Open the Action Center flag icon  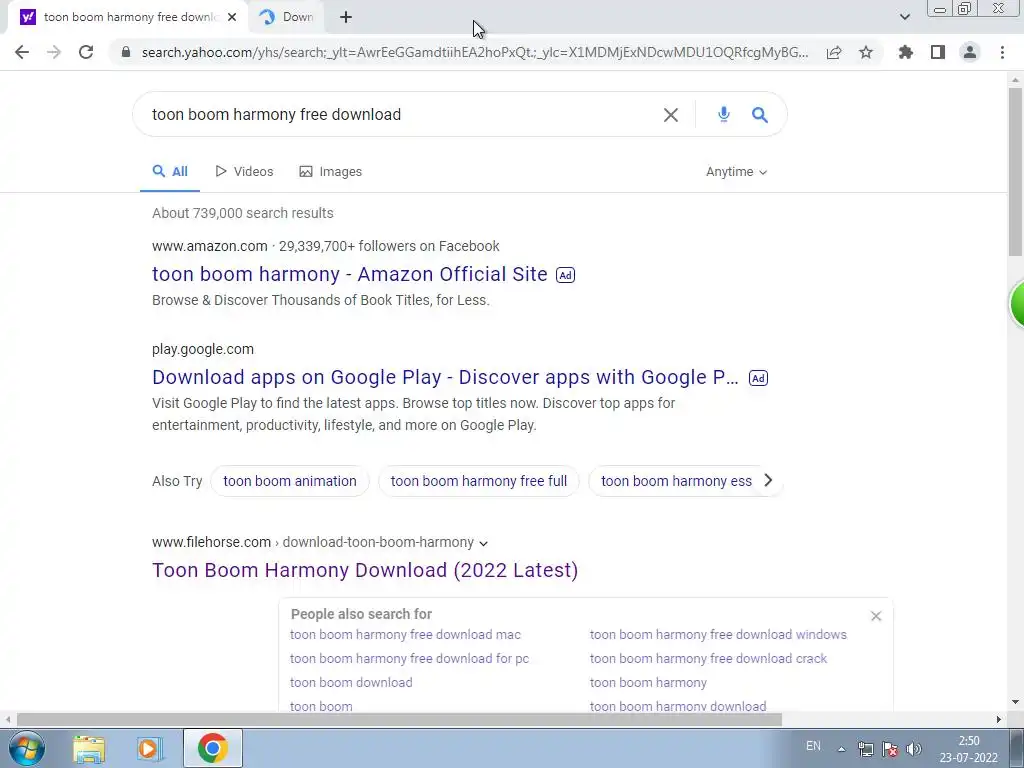point(889,749)
